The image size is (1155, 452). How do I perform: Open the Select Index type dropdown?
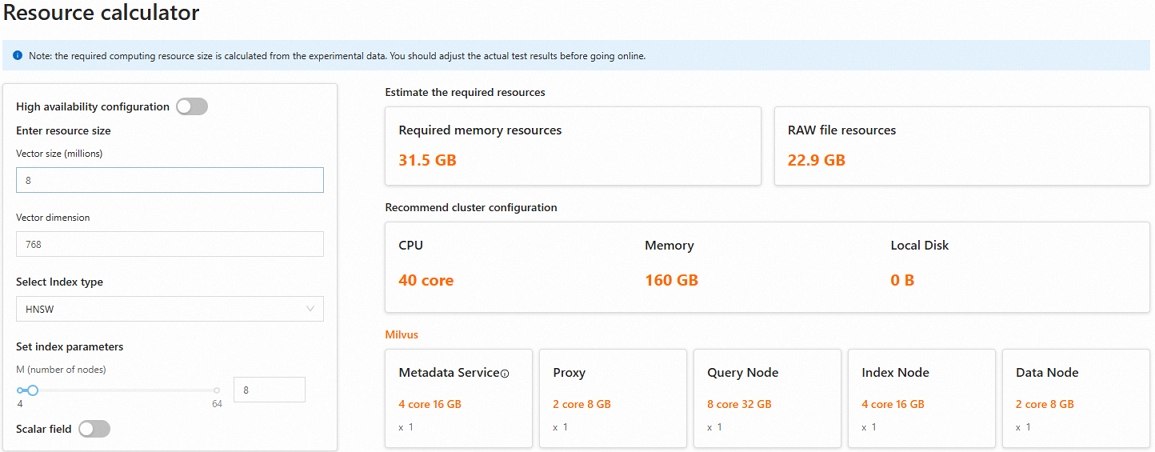tap(170, 309)
